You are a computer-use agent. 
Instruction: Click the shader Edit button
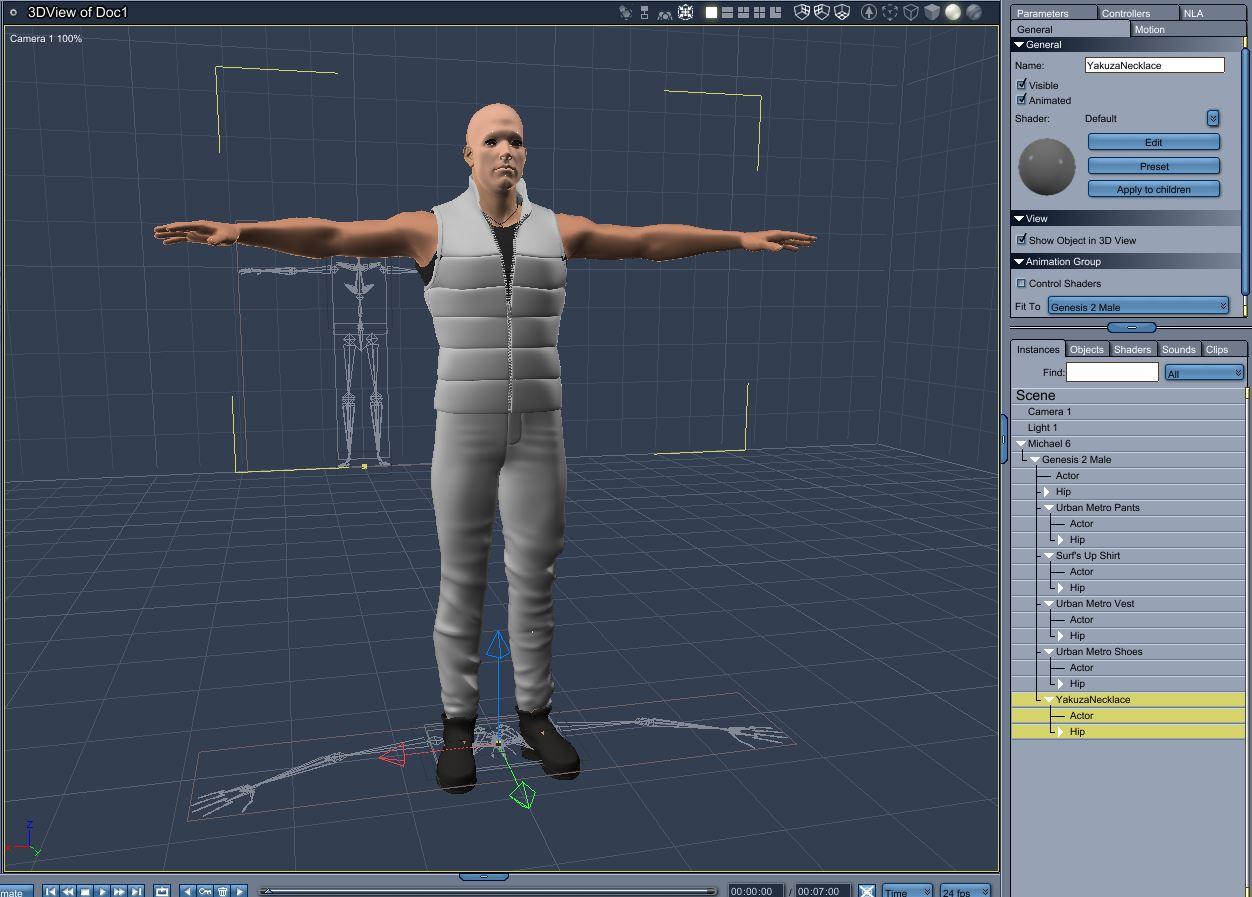[x=1153, y=142]
